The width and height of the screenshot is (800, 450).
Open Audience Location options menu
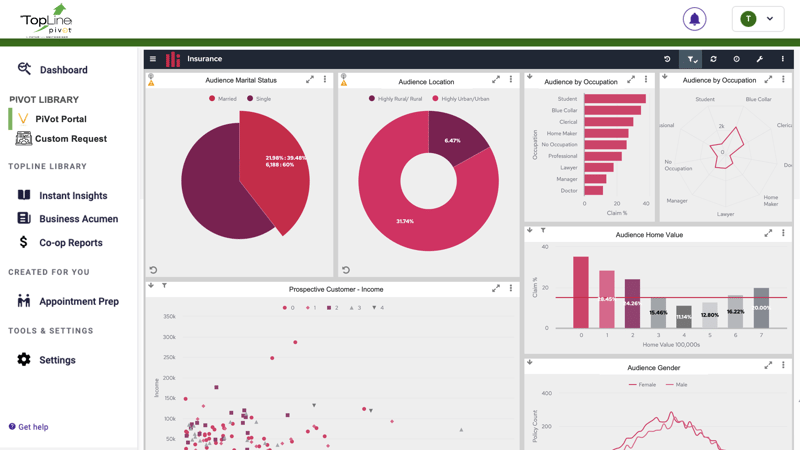(511, 80)
